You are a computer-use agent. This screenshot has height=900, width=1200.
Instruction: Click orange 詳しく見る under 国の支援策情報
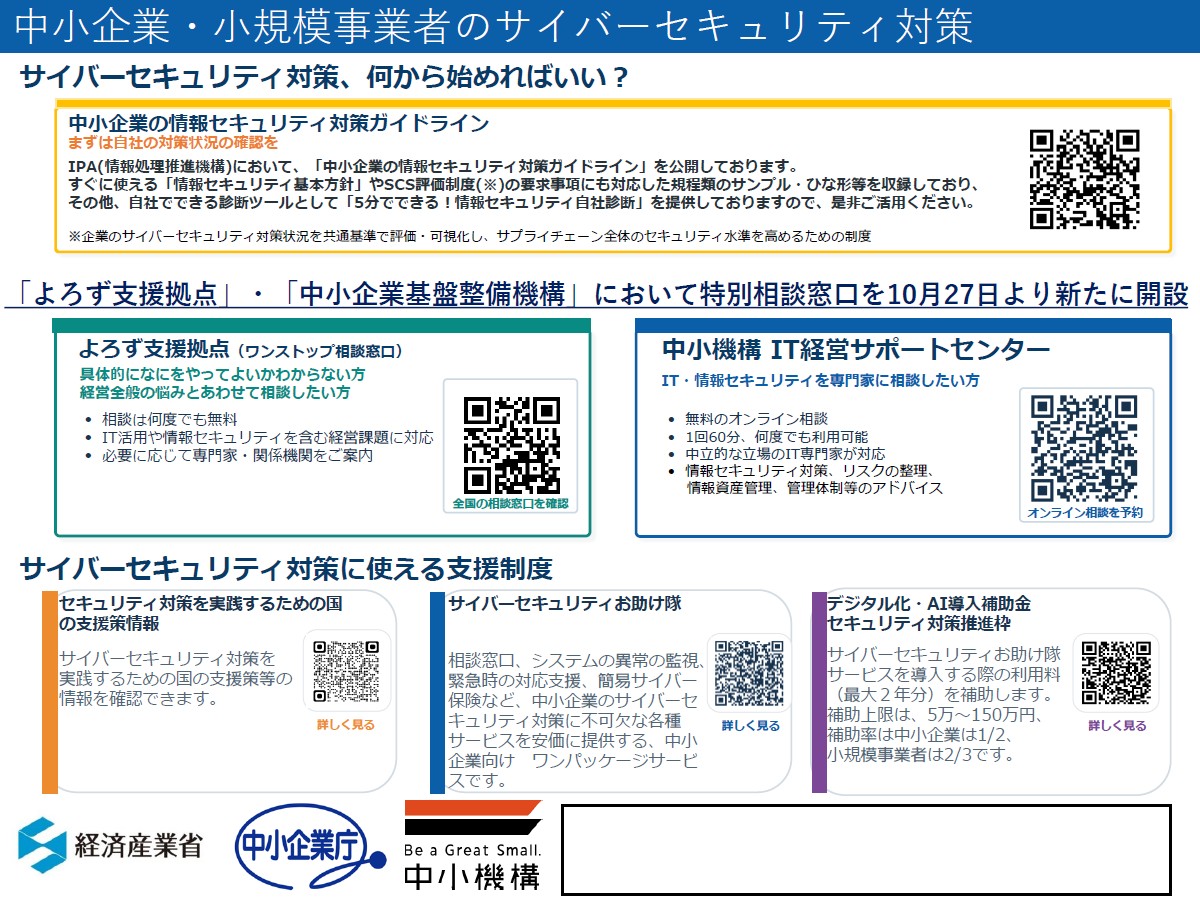(346, 724)
